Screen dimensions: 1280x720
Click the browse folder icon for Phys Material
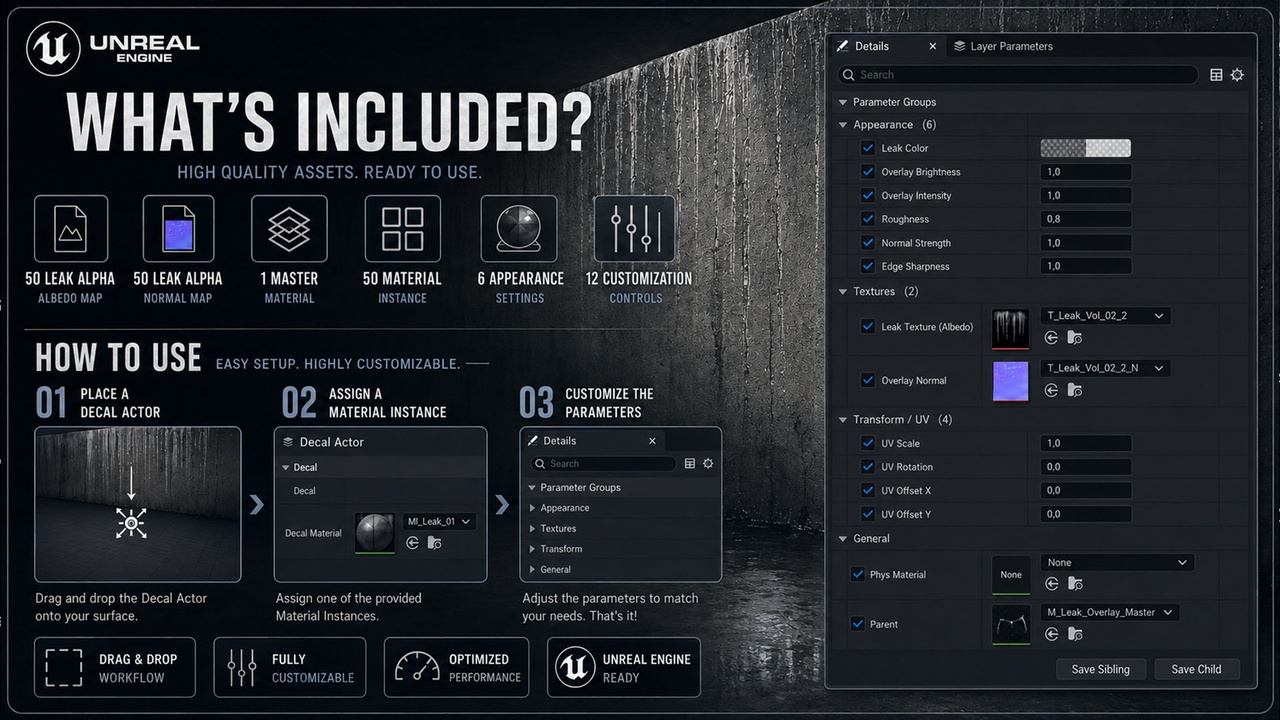click(x=1075, y=584)
